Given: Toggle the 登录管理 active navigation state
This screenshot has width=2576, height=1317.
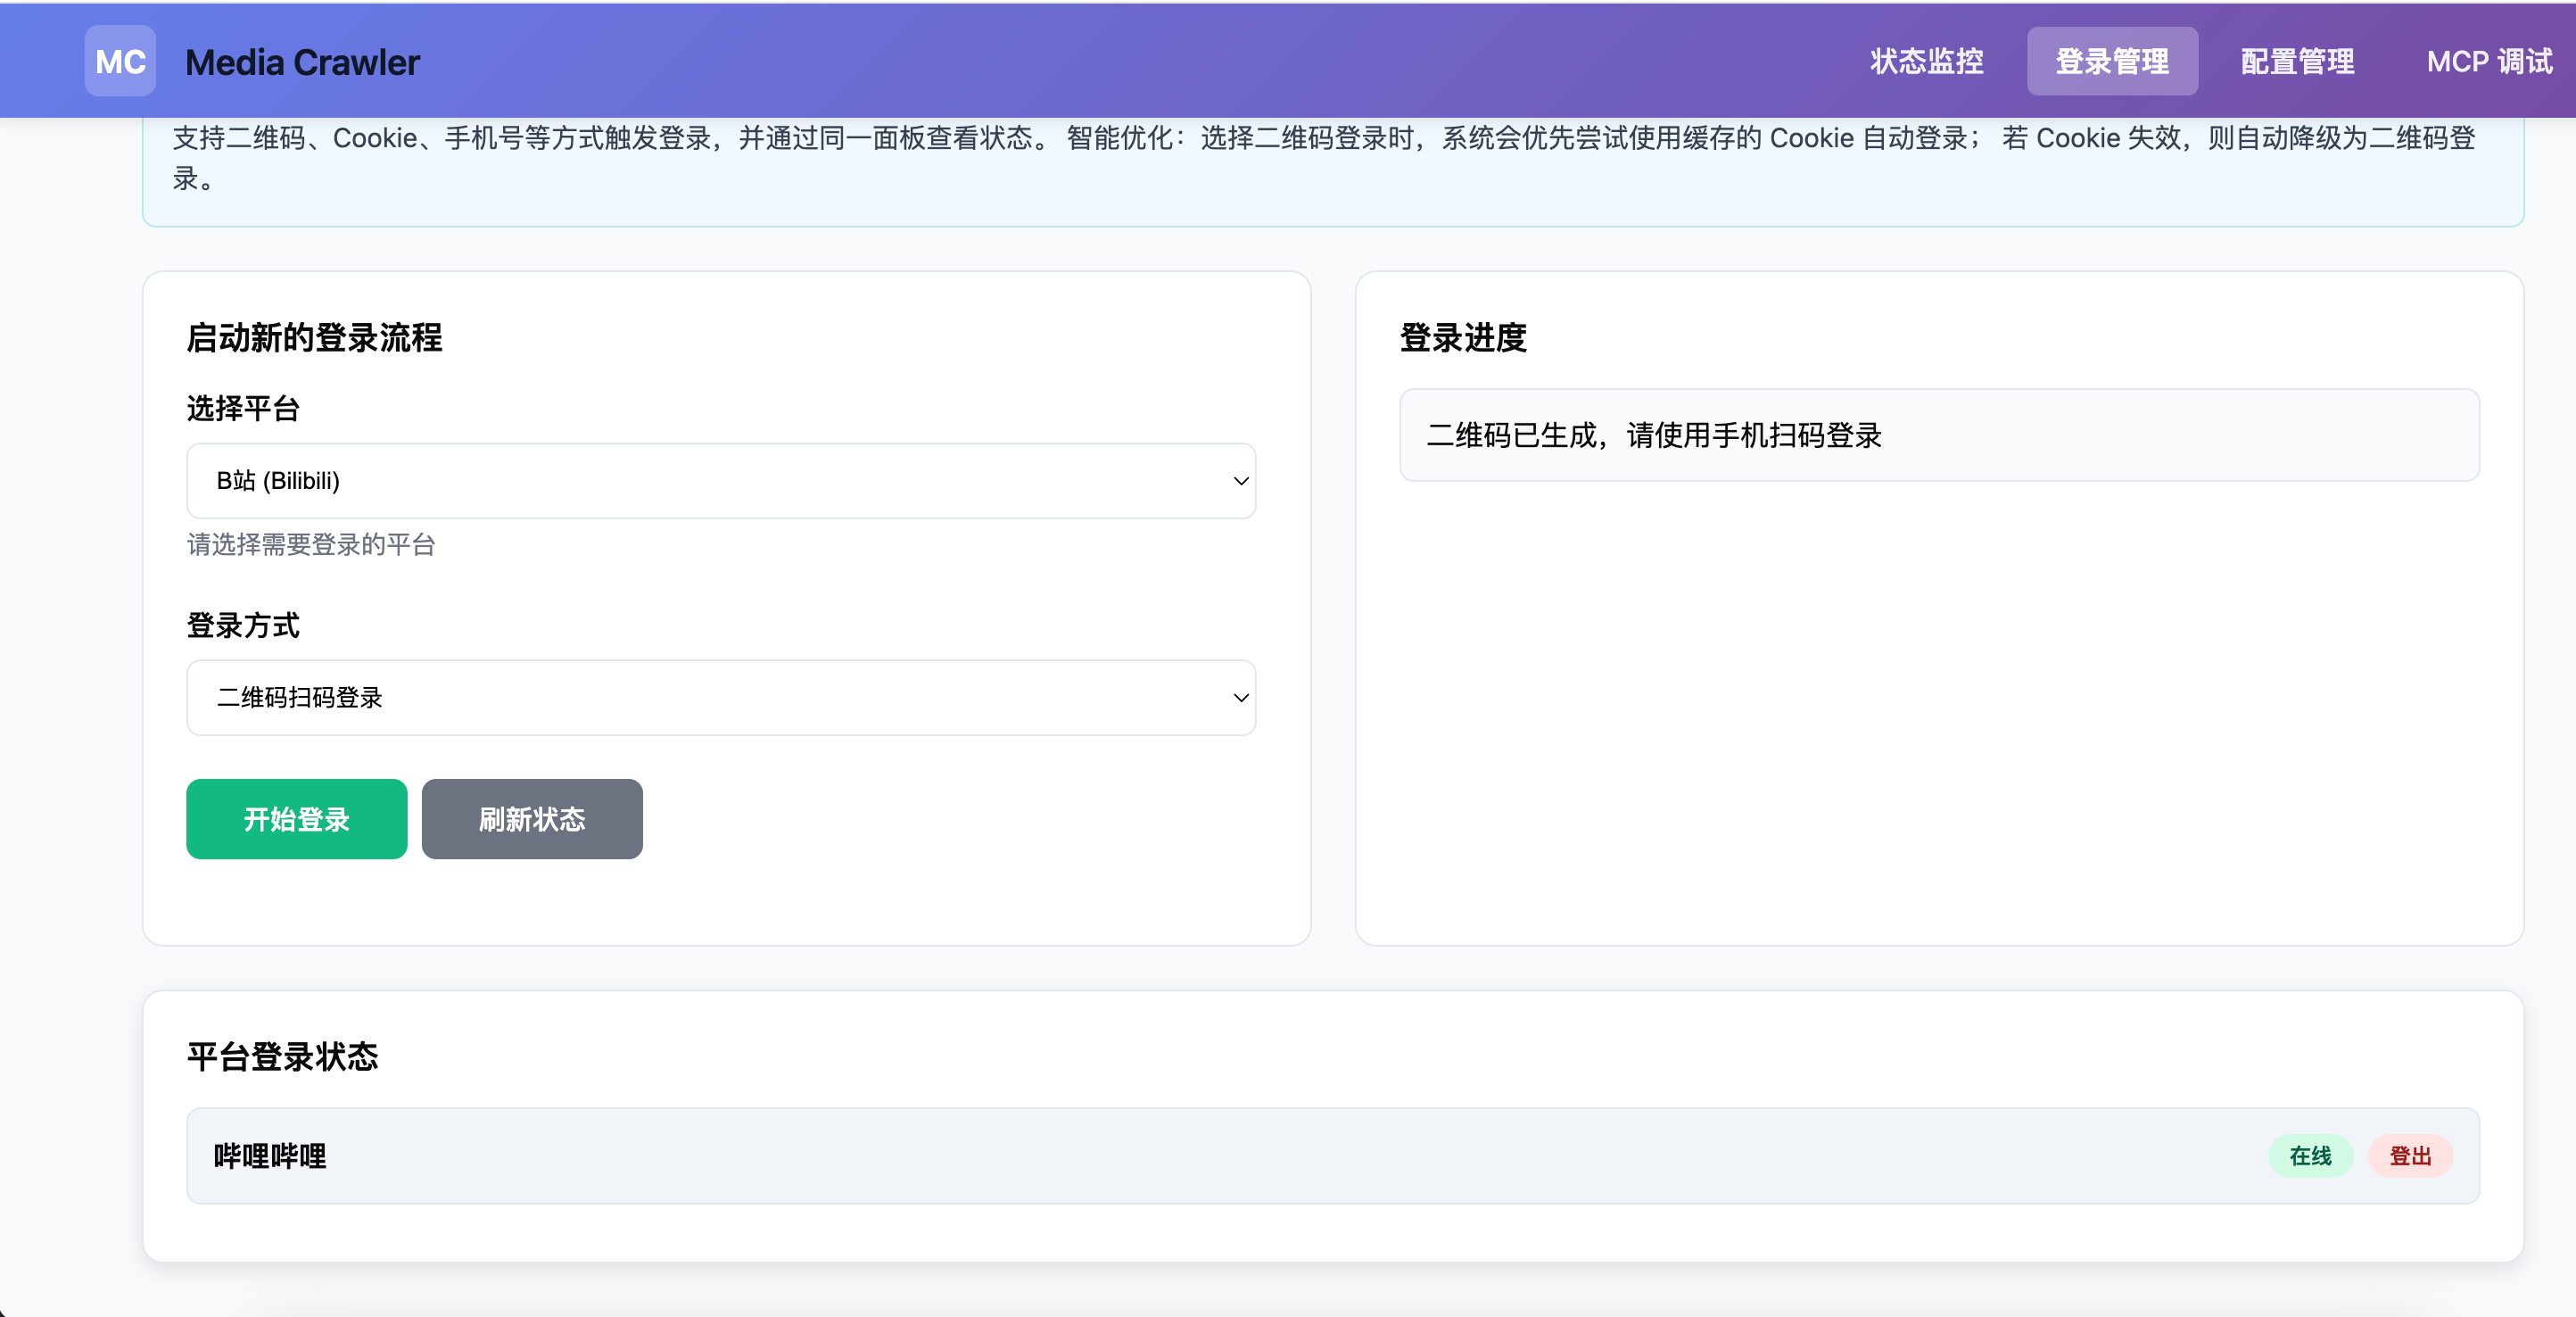Looking at the screenshot, I should pos(2112,61).
